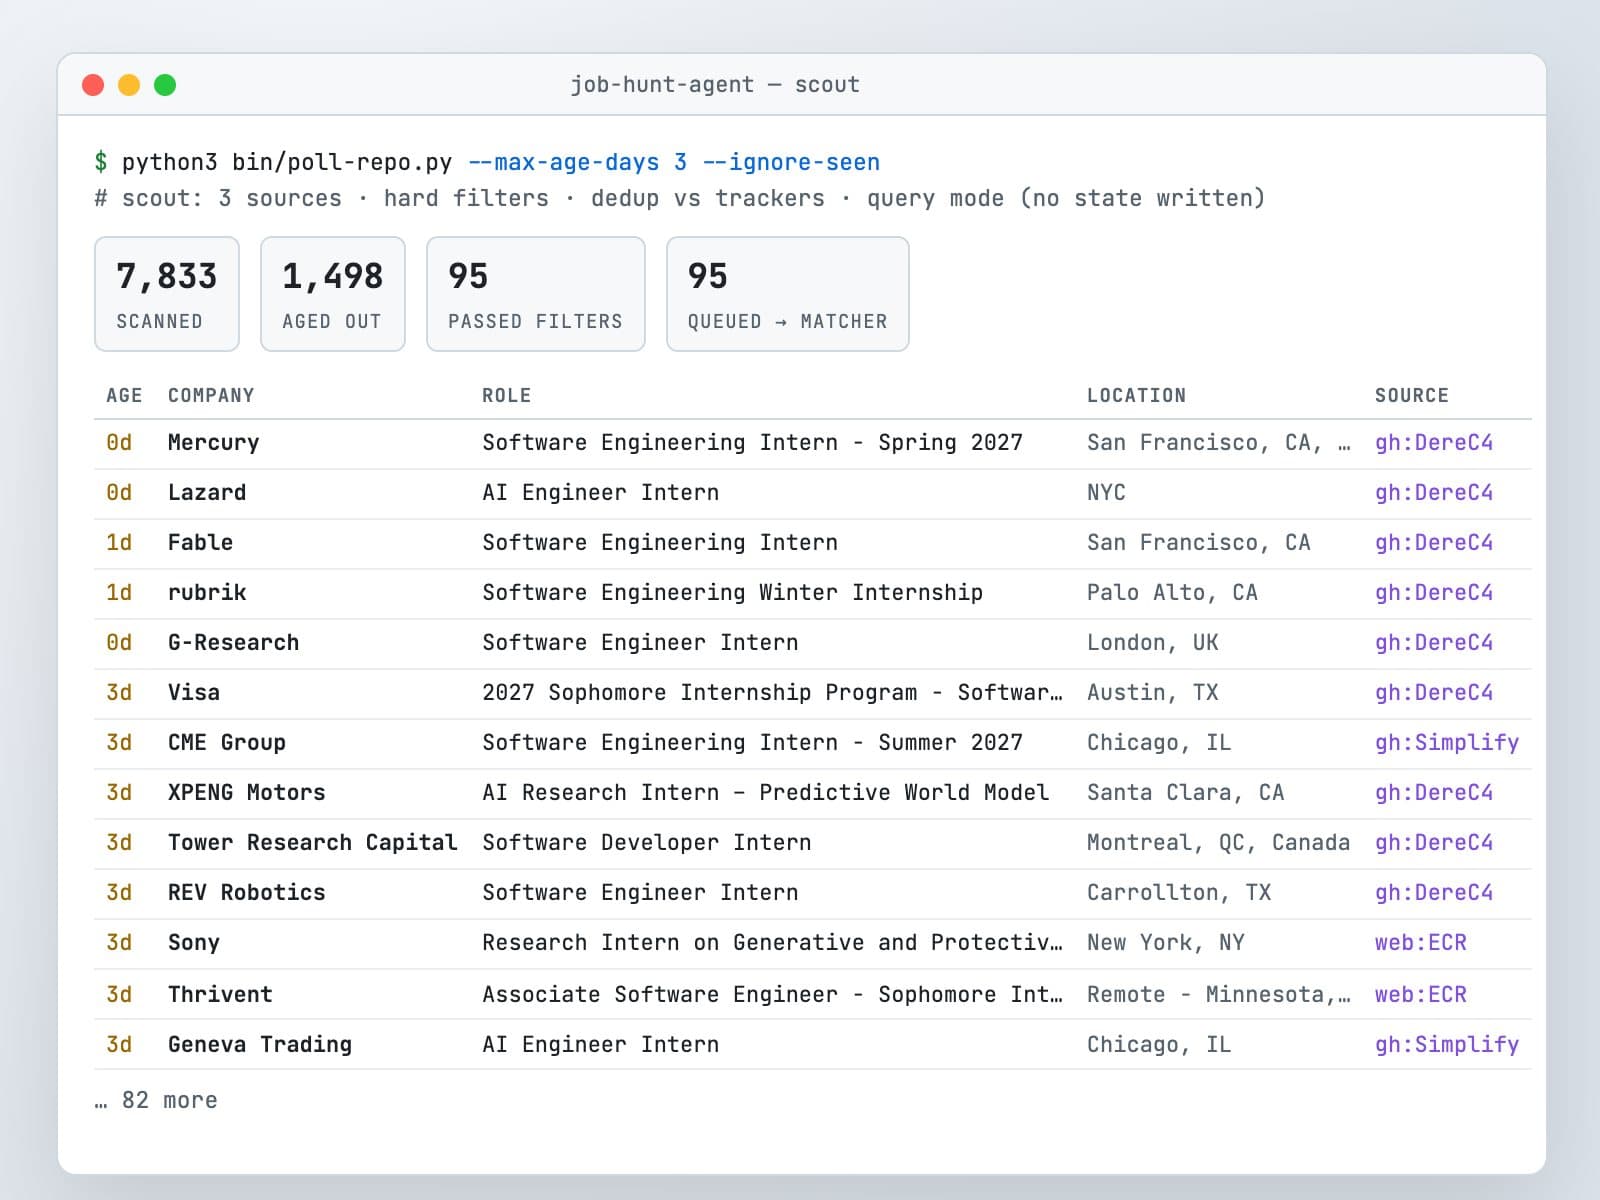
Task: Click the web:ECR source in Thrivent row
Action: pos(1421,995)
